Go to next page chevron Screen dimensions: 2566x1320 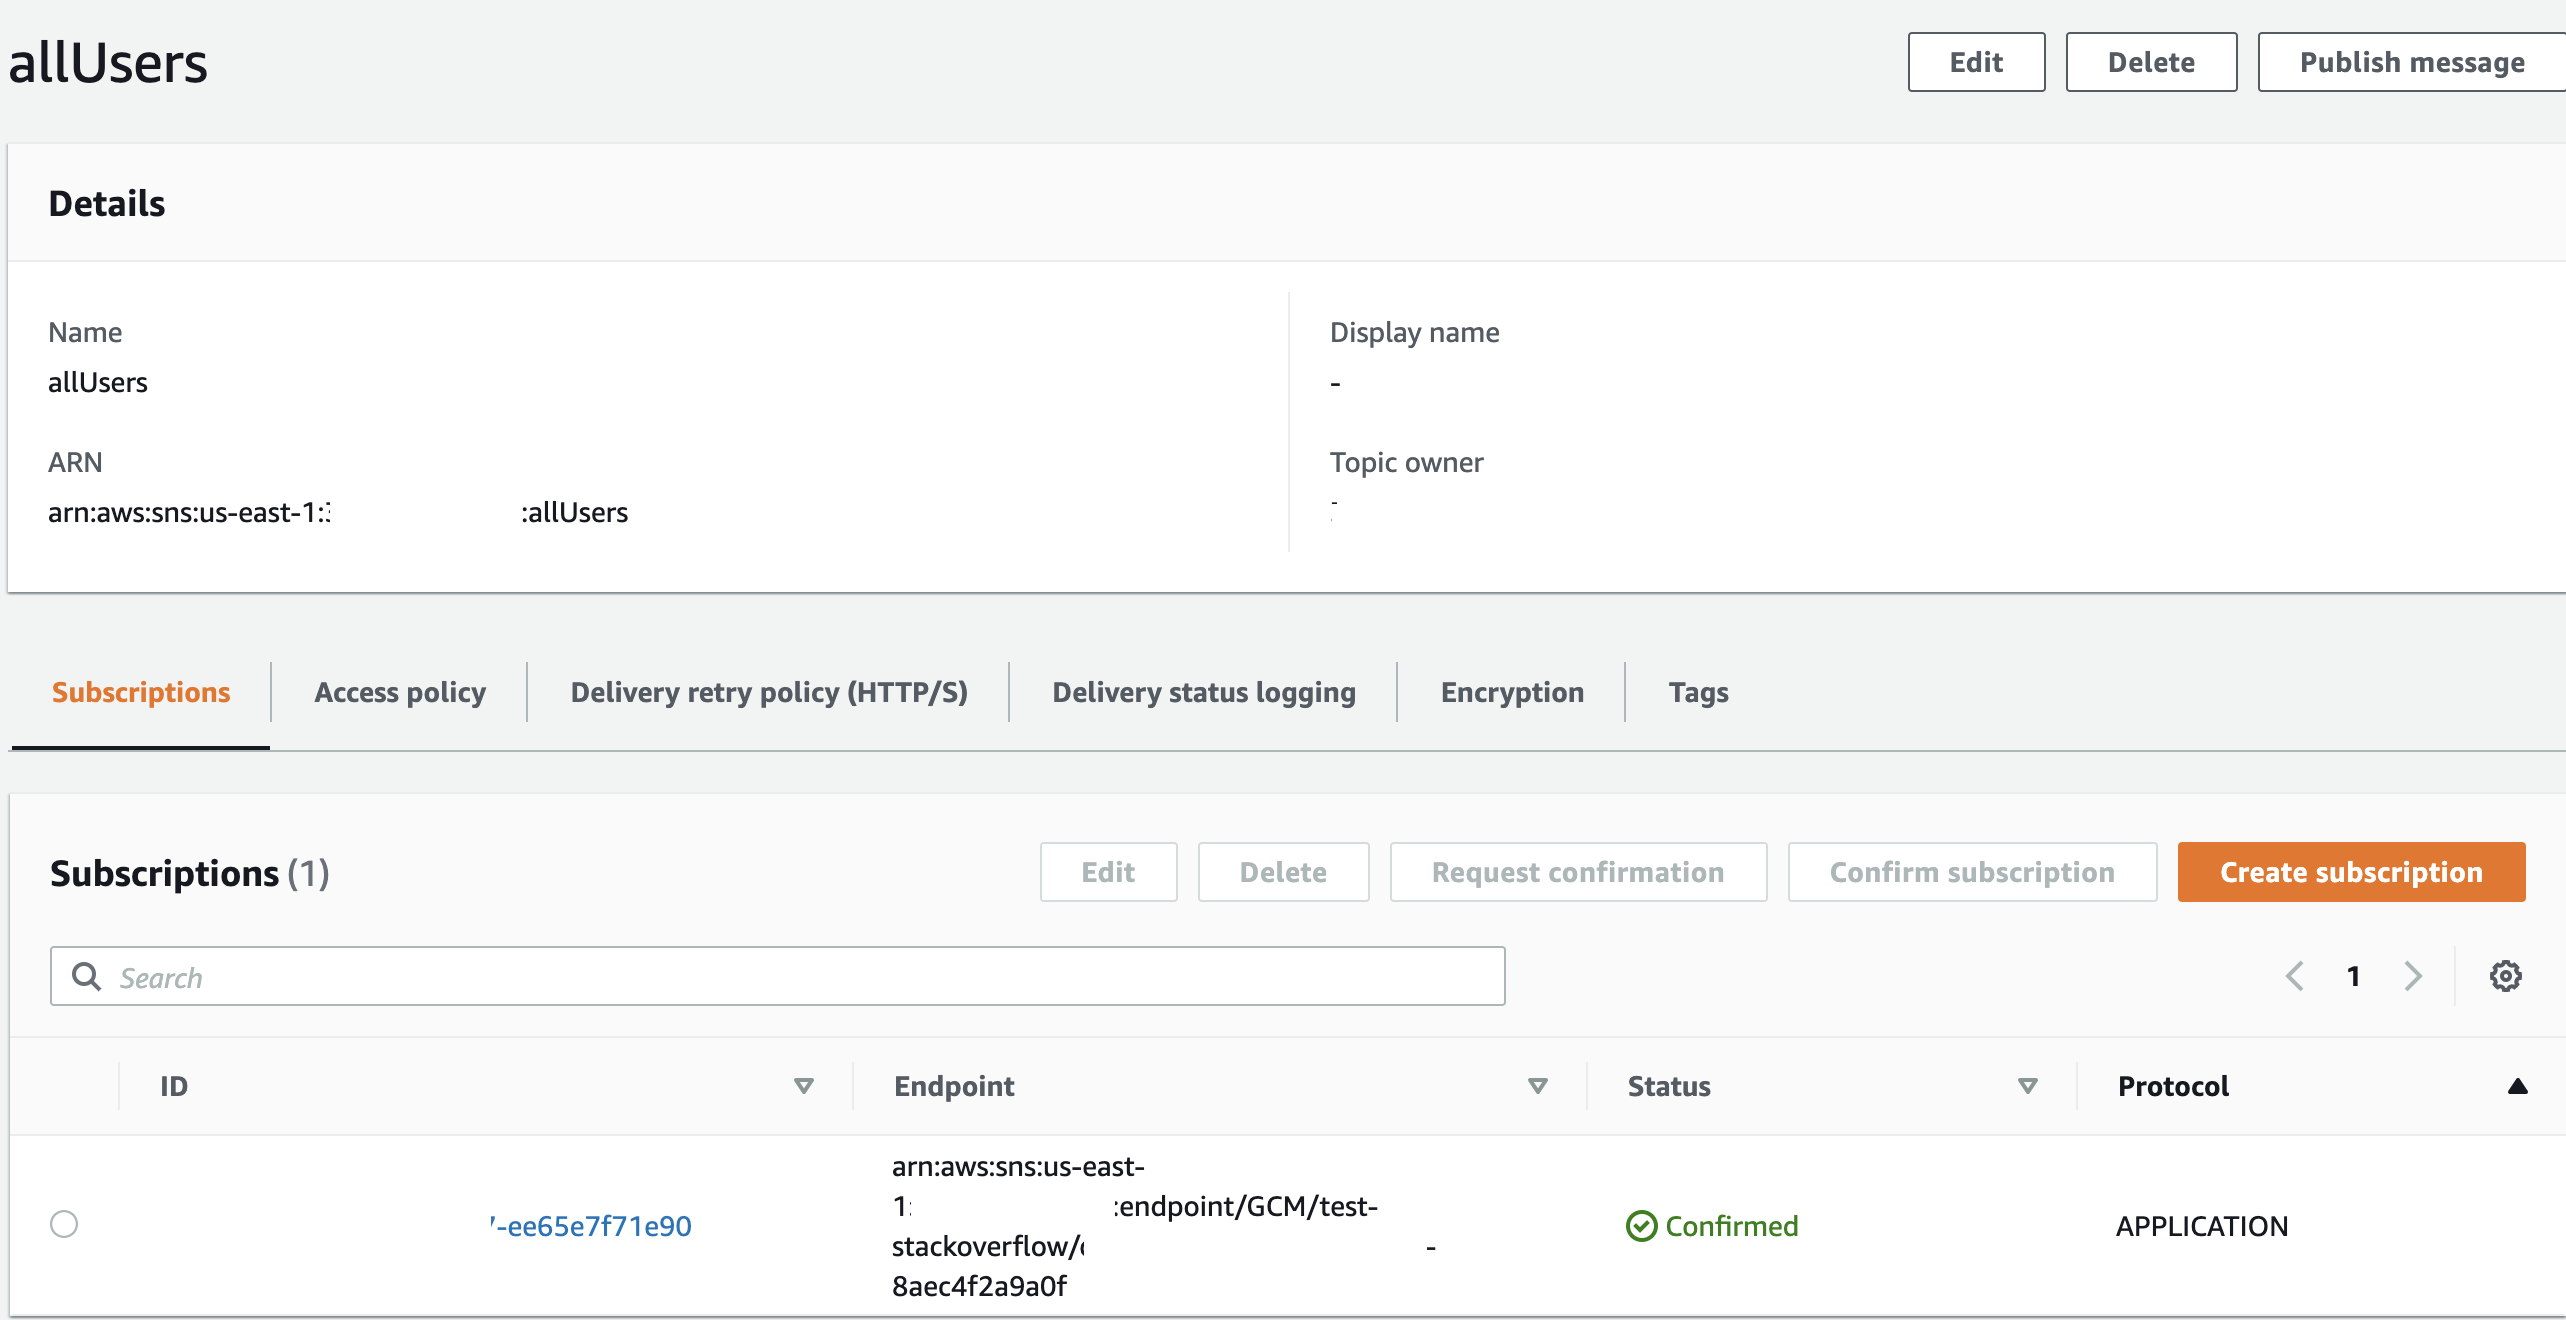pyautogui.click(x=2413, y=976)
